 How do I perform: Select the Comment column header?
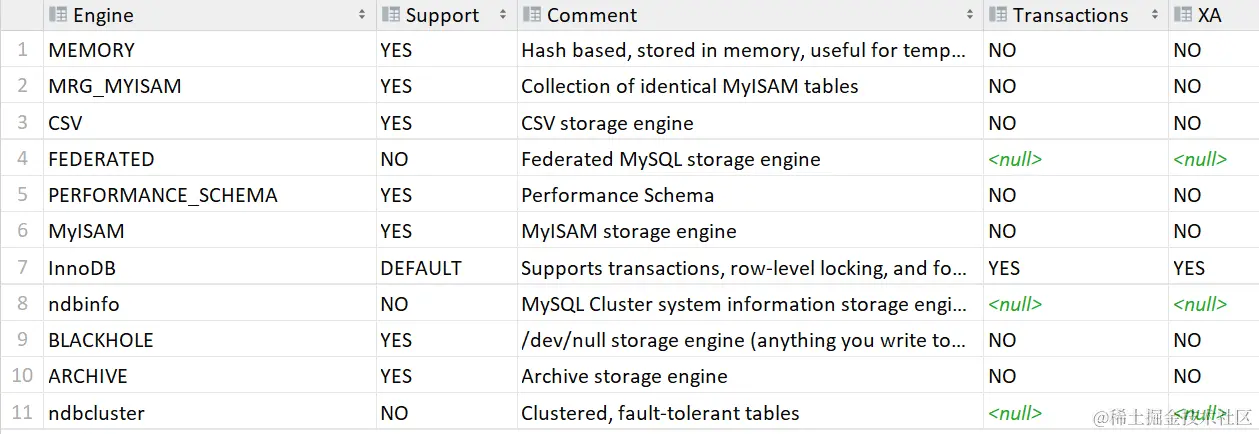(750, 15)
